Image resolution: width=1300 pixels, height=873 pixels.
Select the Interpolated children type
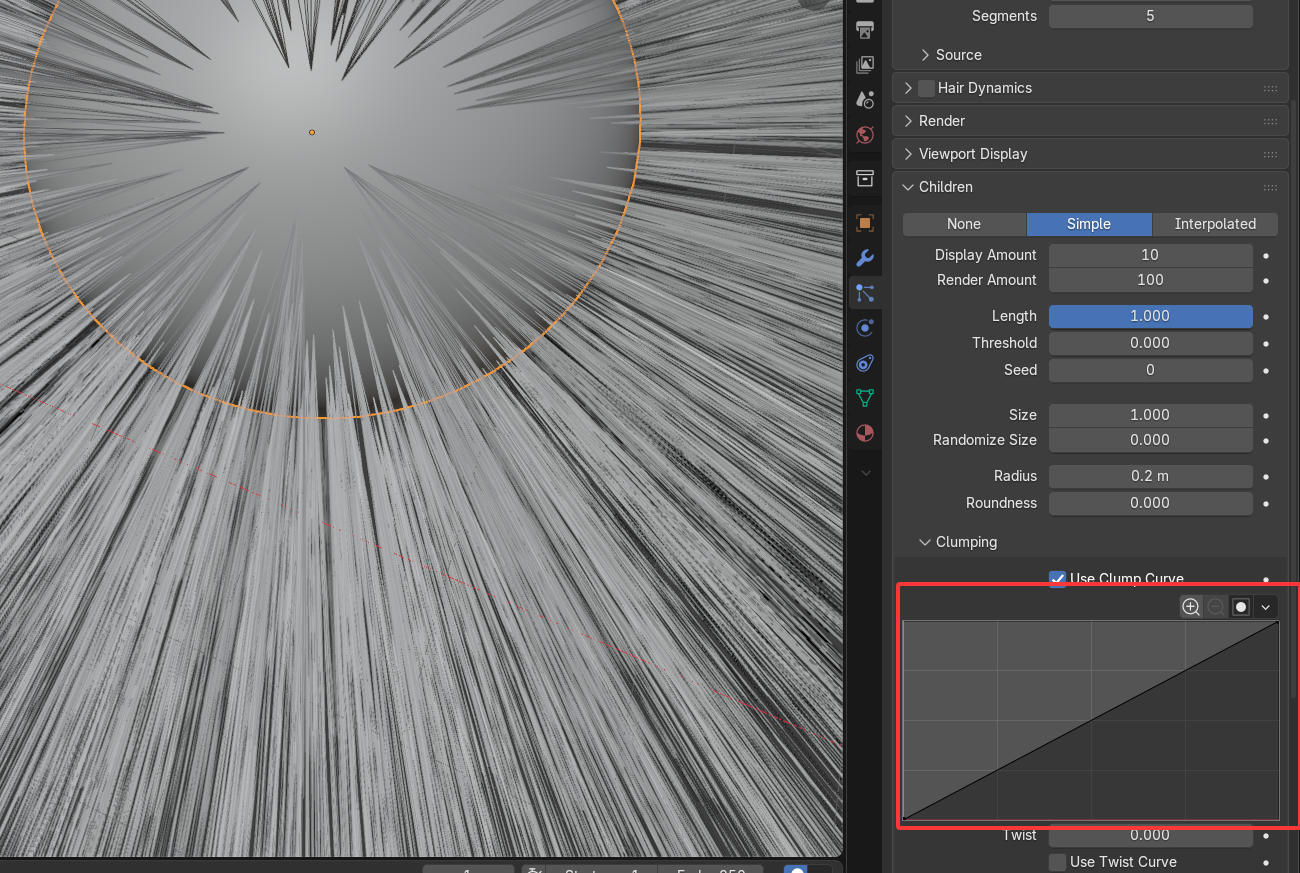[x=1215, y=224]
